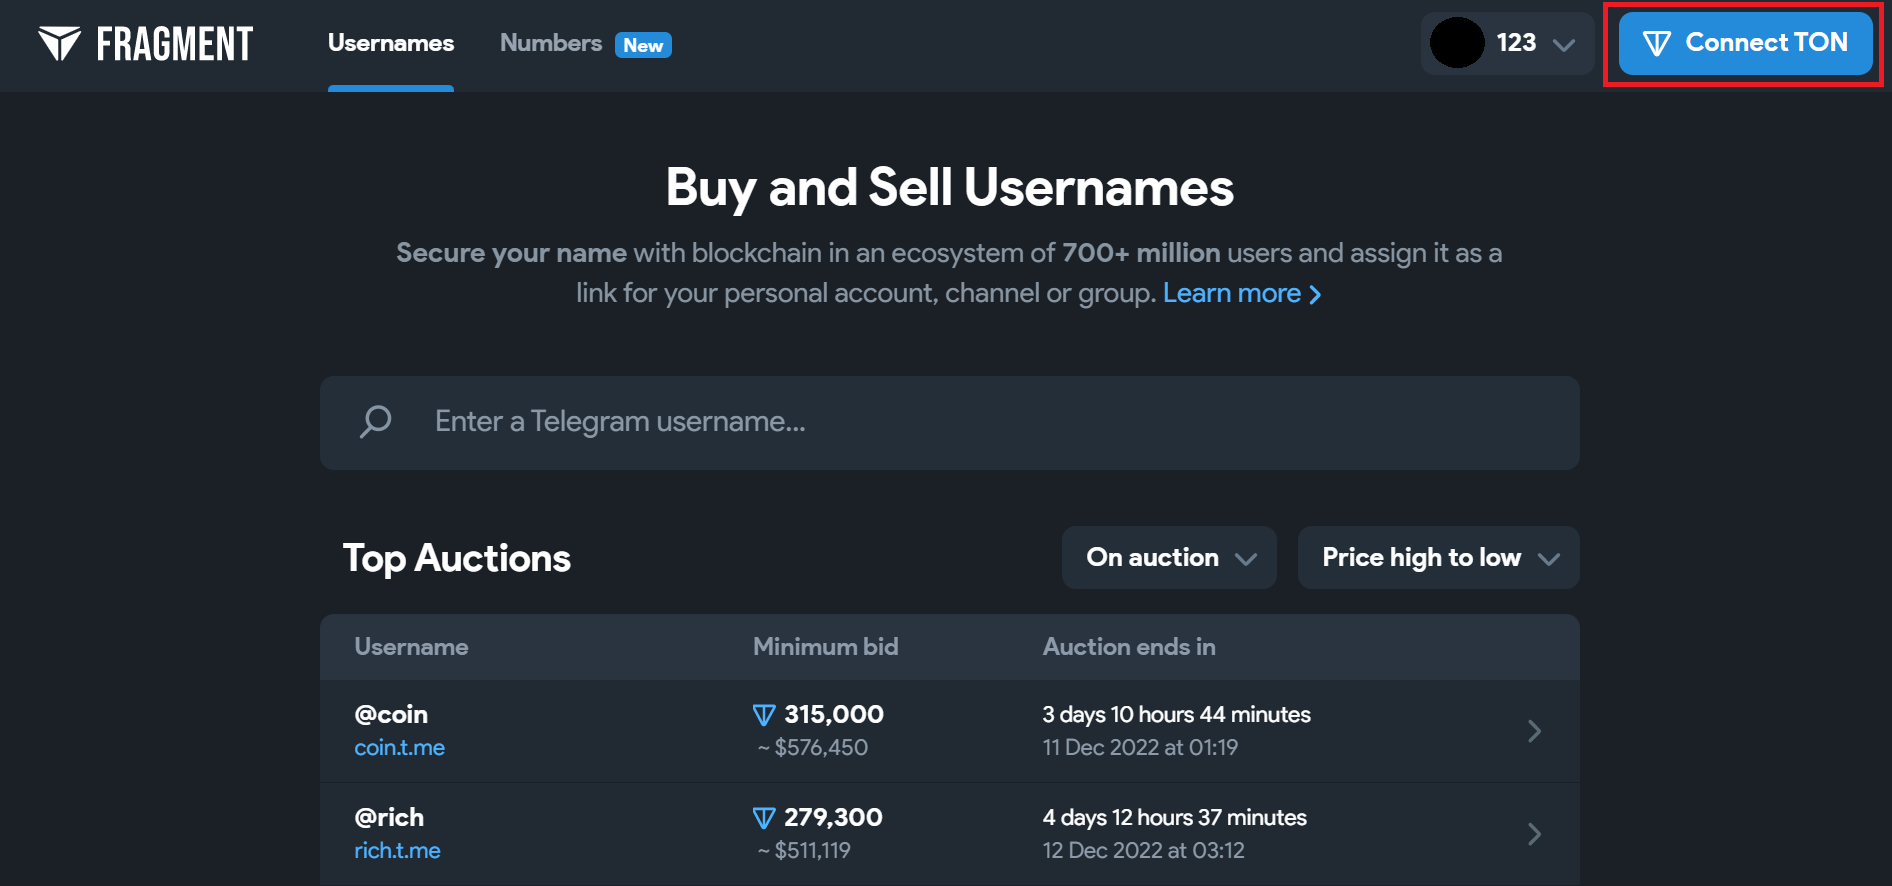This screenshot has width=1892, height=886.
Task: Switch to the Numbers tab
Action: coord(551,43)
